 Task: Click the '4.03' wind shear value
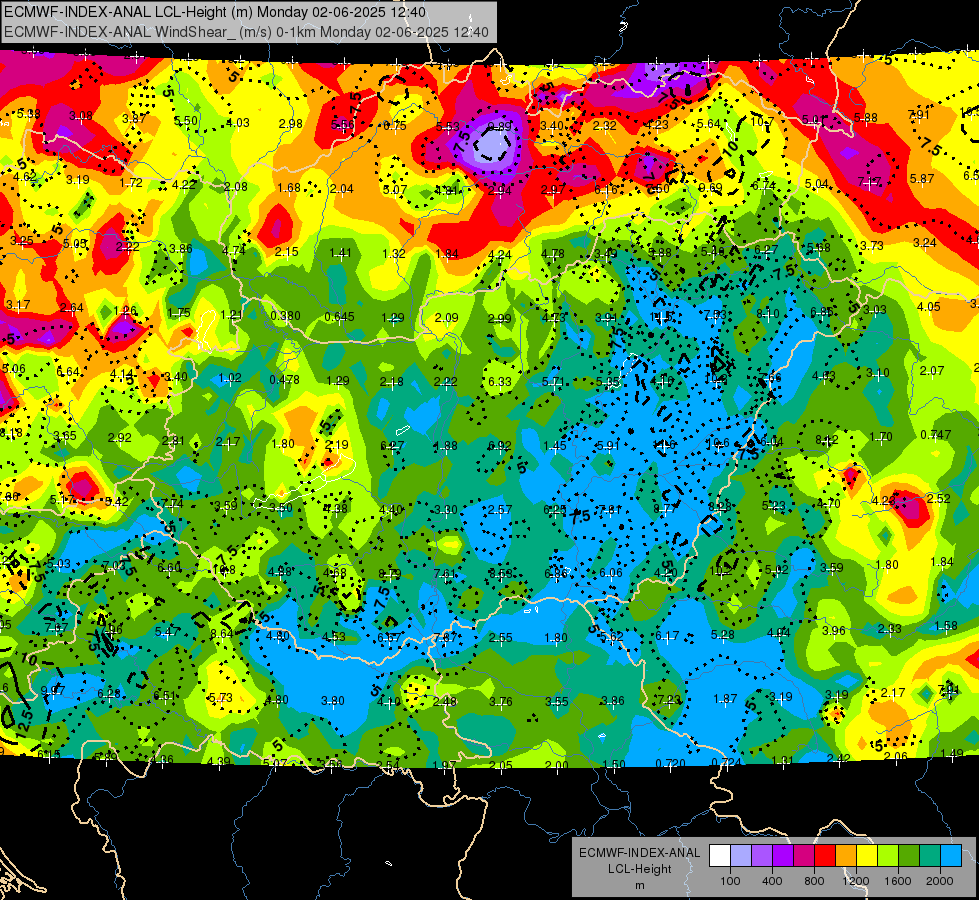[238, 122]
